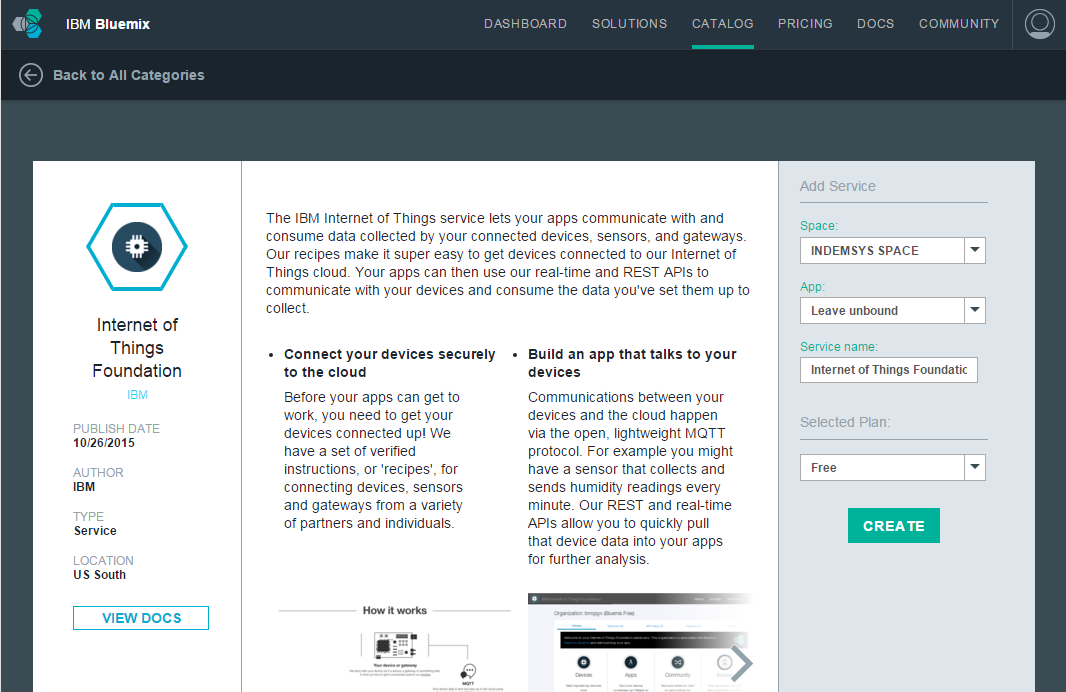1066x692 pixels.
Task: Open the INDEMSYS SPACE combo box
Action: coord(893,250)
